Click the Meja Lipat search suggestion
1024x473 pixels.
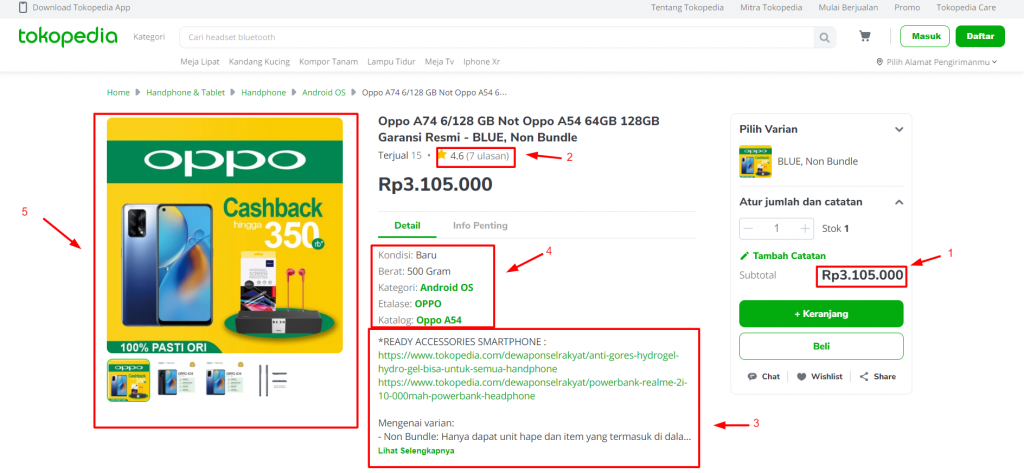[x=200, y=62]
